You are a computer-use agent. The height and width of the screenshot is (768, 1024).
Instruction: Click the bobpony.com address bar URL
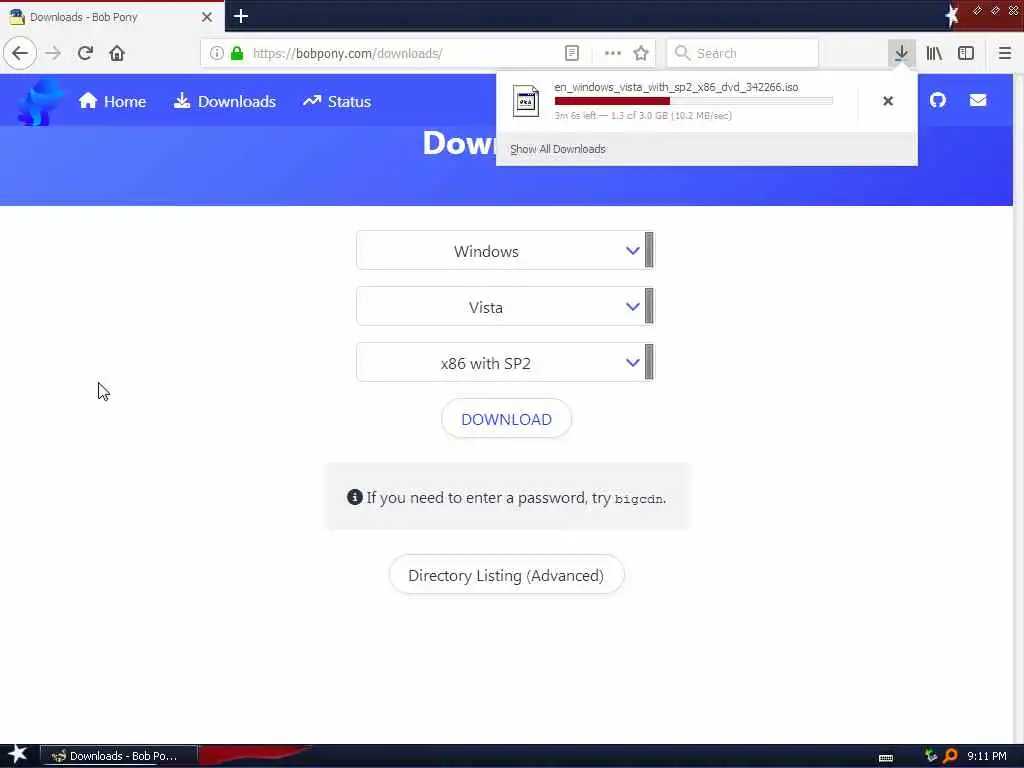coord(347,53)
